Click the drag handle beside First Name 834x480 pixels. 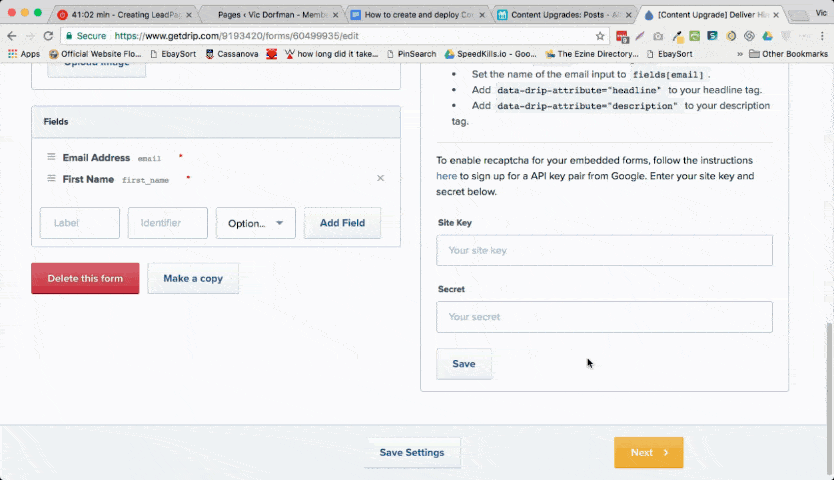50,179
